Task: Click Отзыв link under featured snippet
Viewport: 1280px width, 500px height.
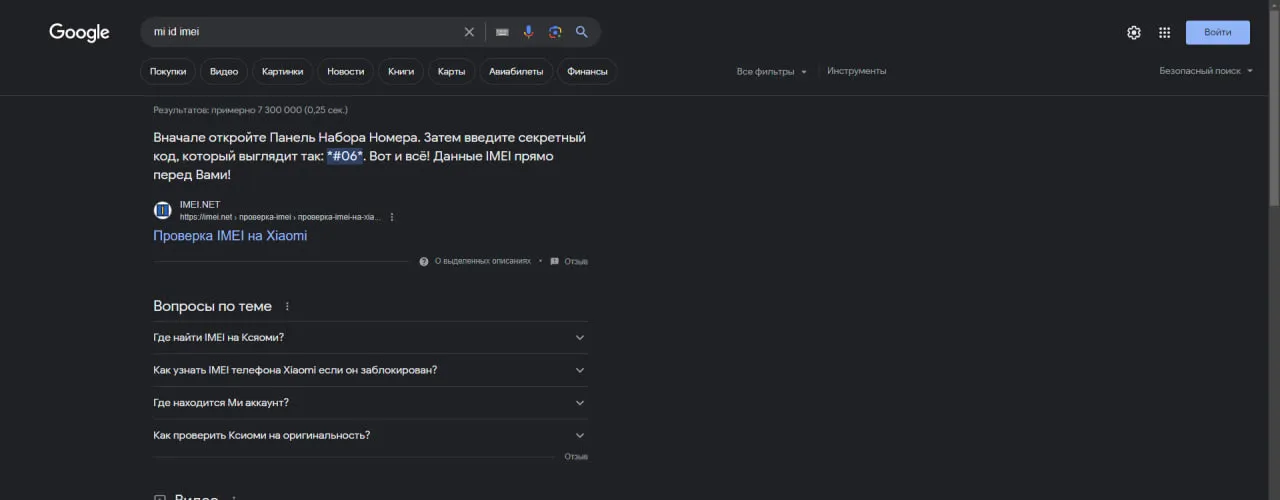Action: (x=576, y=261)
